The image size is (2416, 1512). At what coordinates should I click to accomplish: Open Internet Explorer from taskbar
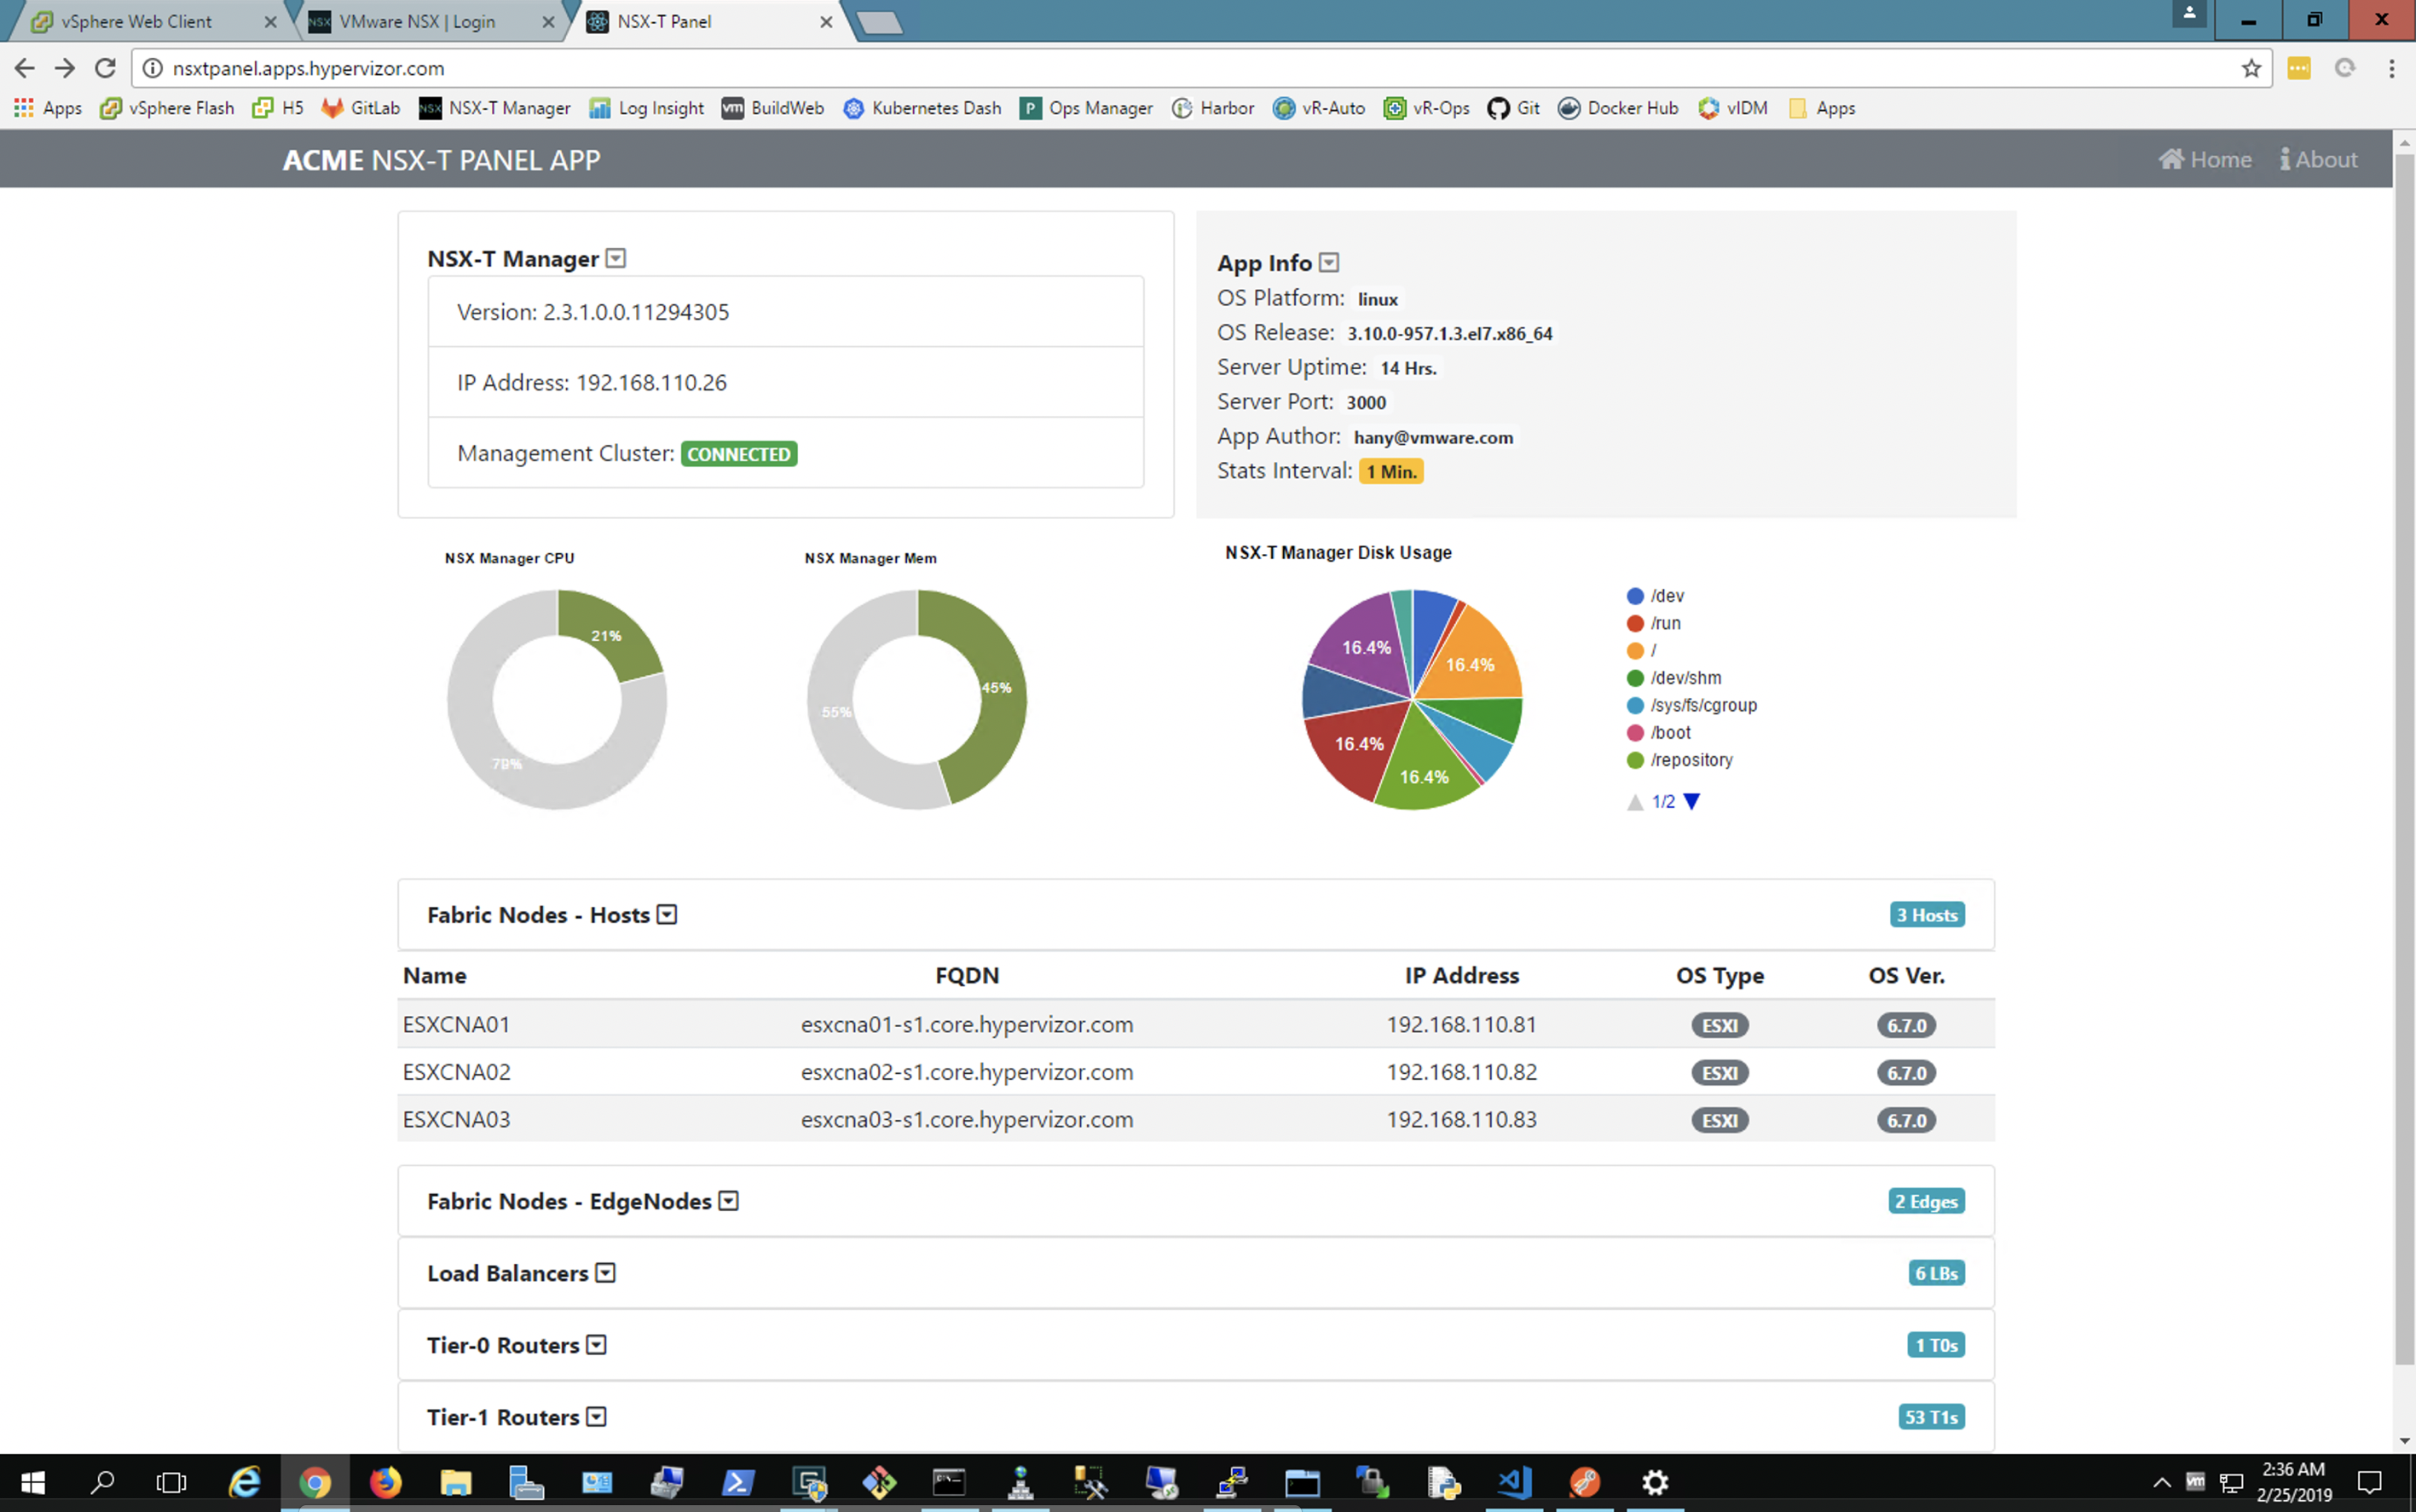244,1482
